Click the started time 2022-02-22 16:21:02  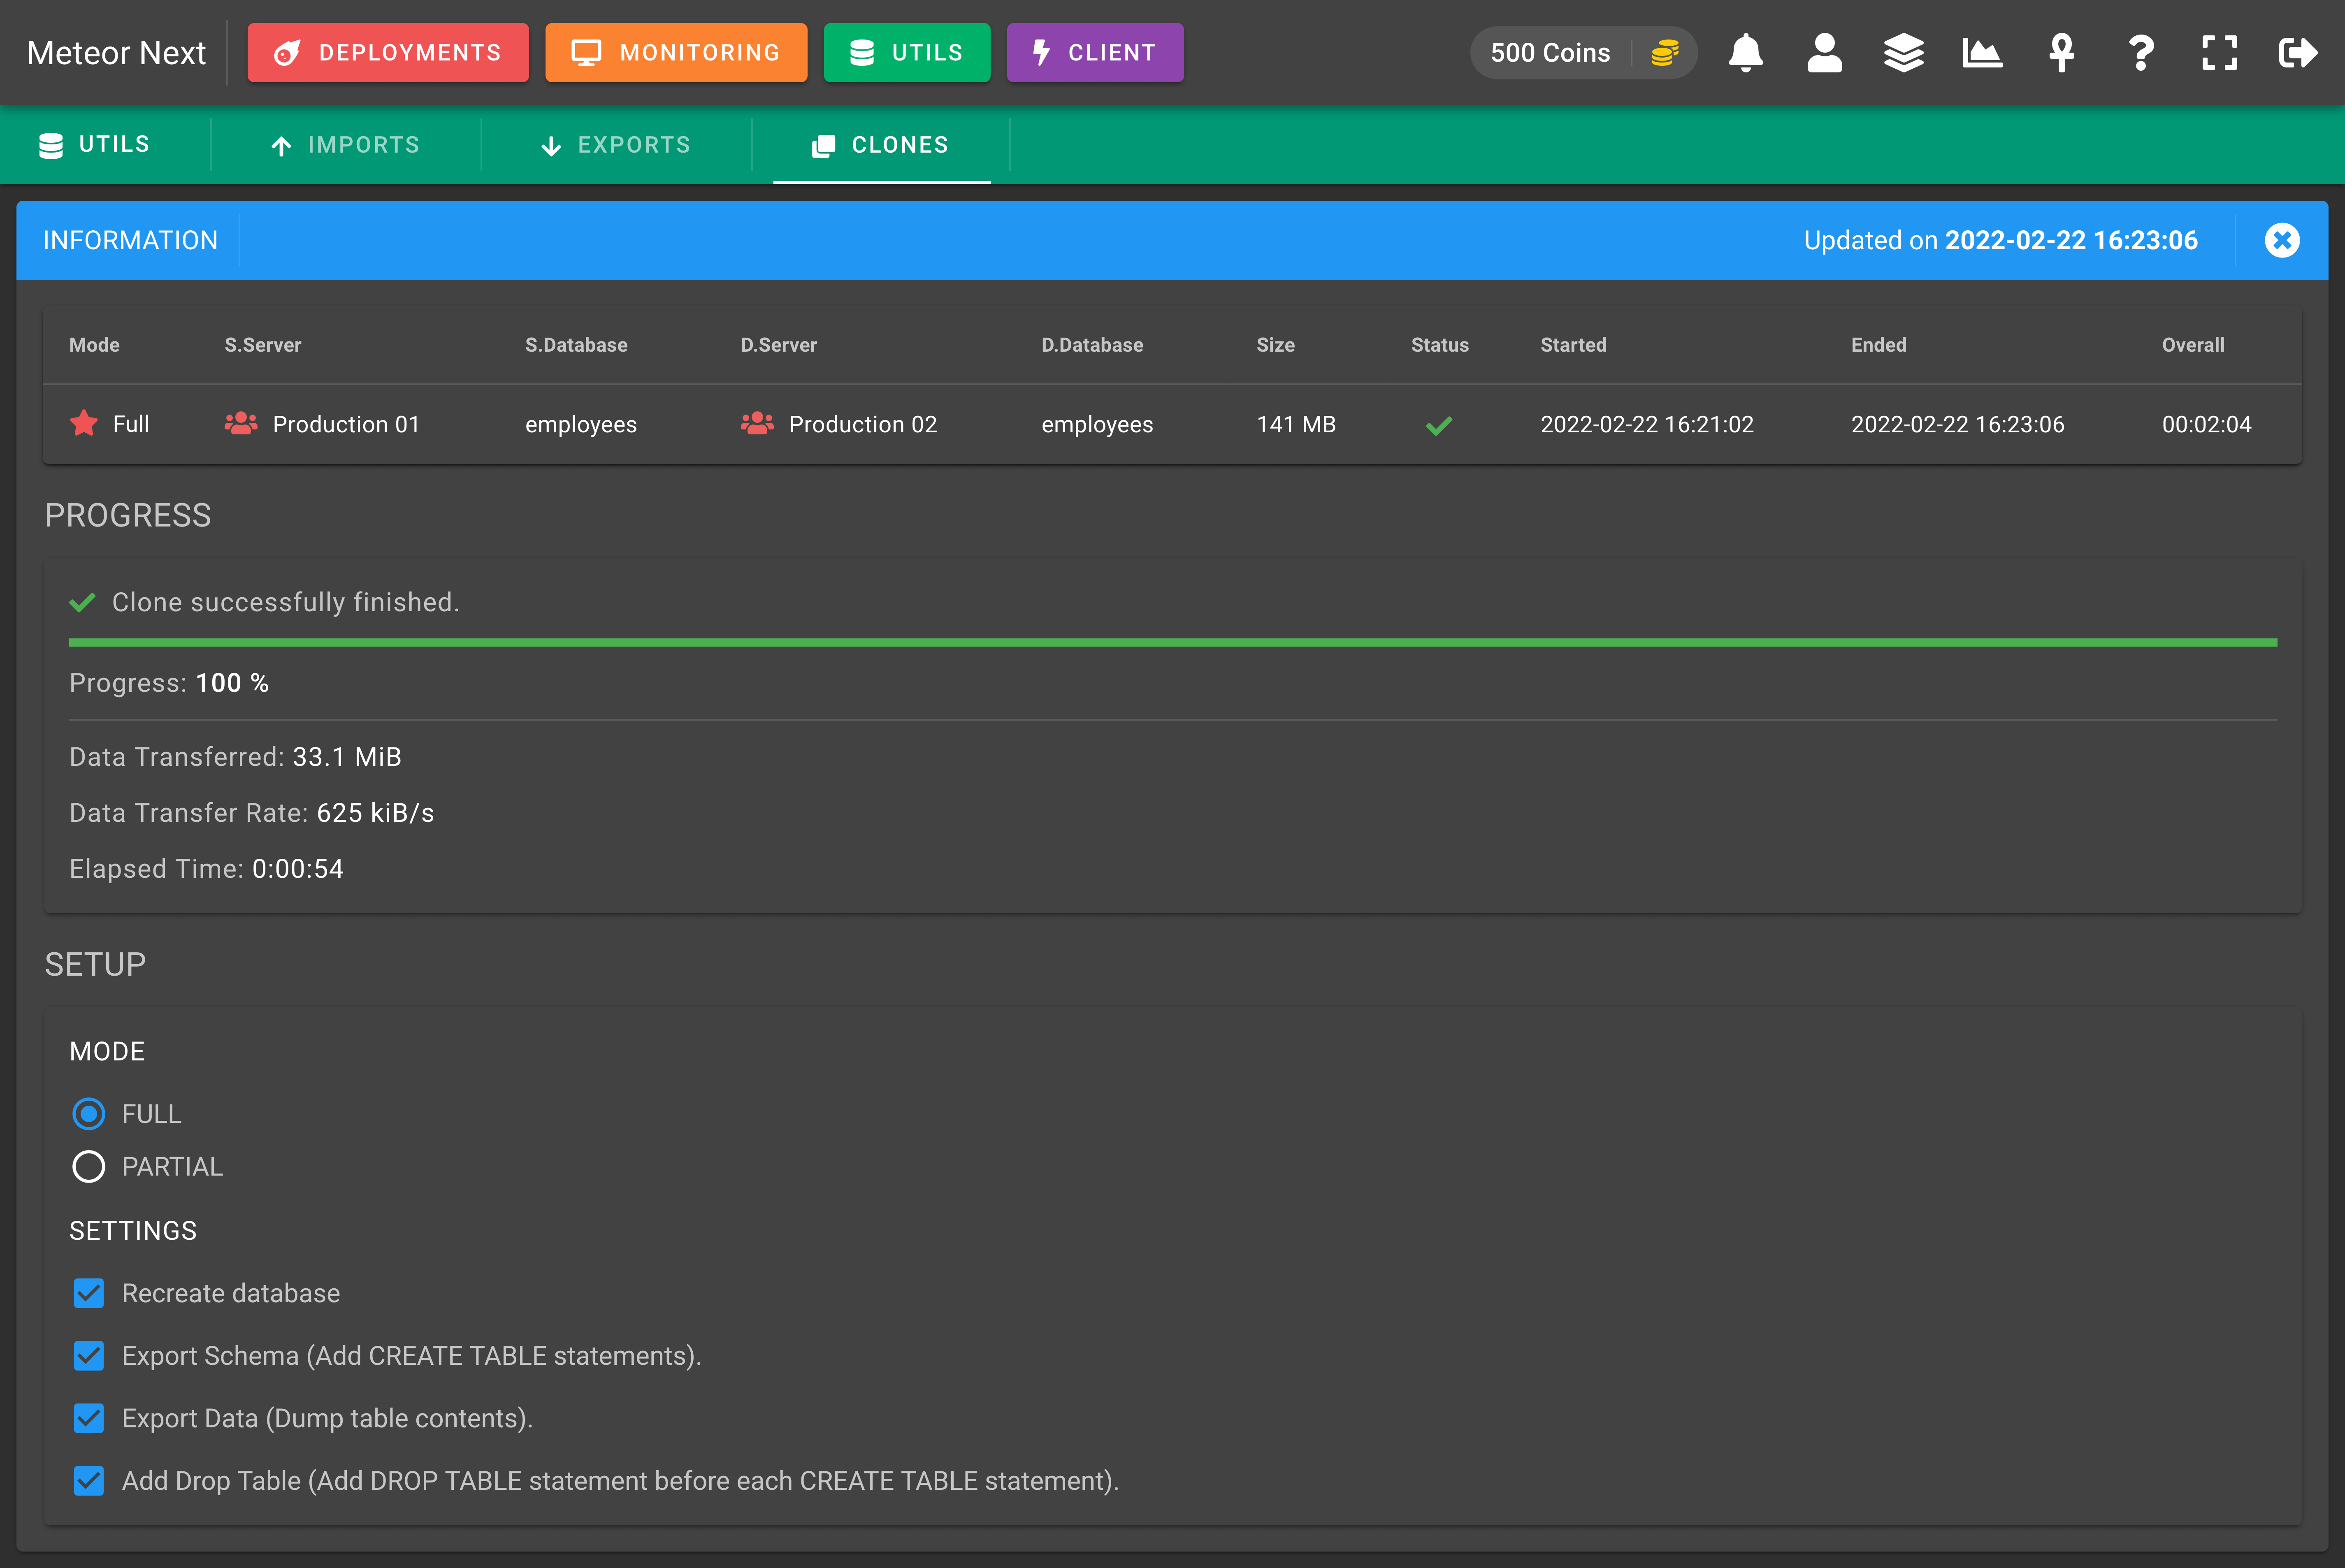1647,424
